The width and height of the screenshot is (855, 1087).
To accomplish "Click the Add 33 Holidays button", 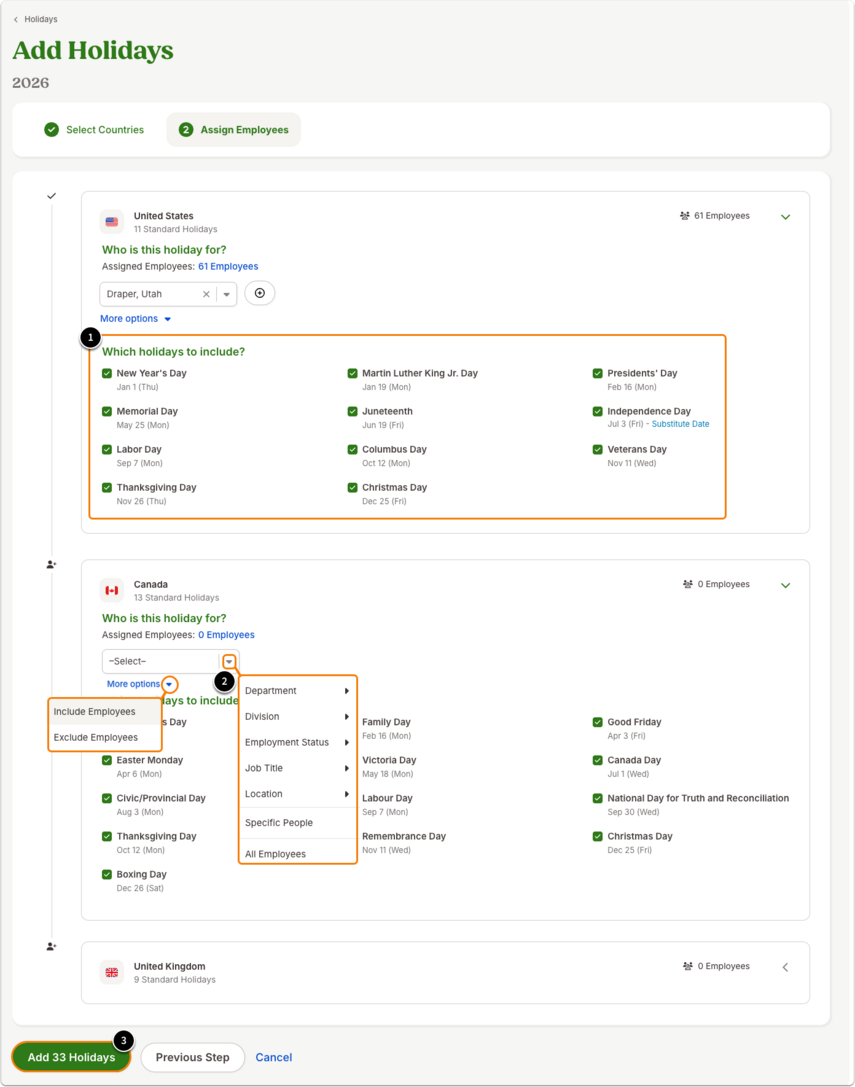I will (x=71, y=1057).
